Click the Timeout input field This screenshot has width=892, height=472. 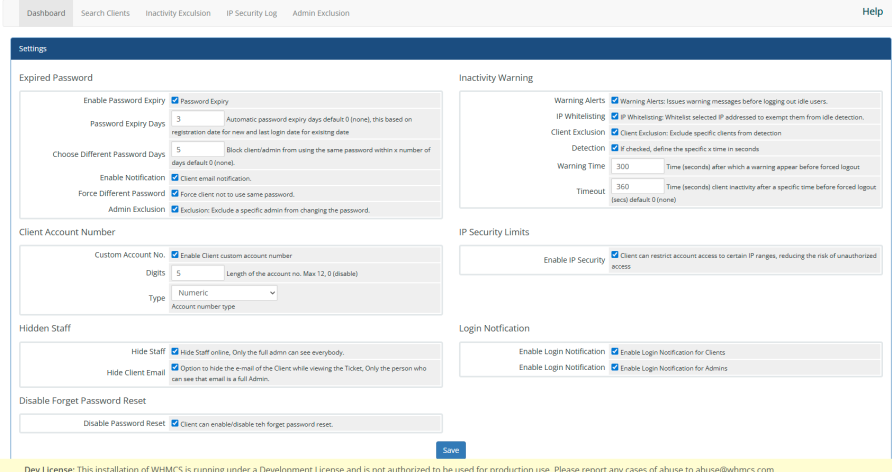click(x=638, y=187)
